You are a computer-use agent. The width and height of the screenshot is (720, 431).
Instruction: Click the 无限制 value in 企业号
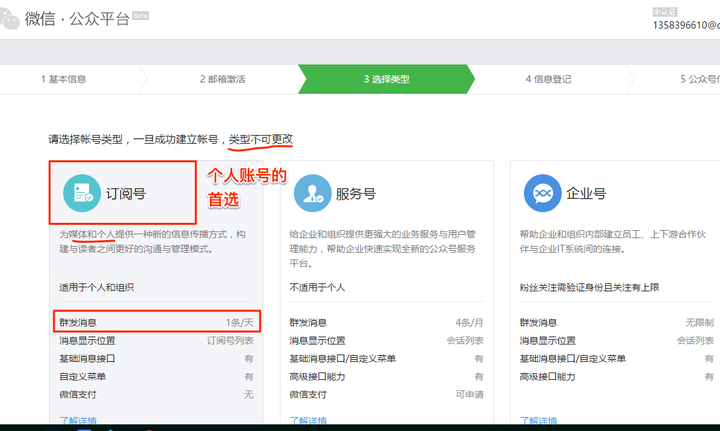[700, 322]
